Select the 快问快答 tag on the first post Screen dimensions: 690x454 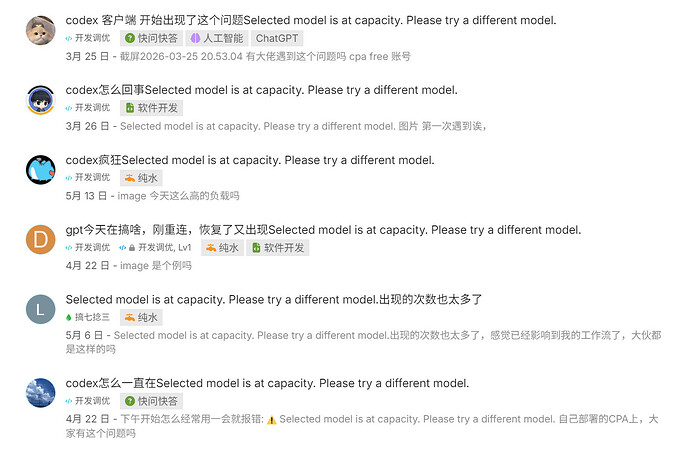[151, 39]
